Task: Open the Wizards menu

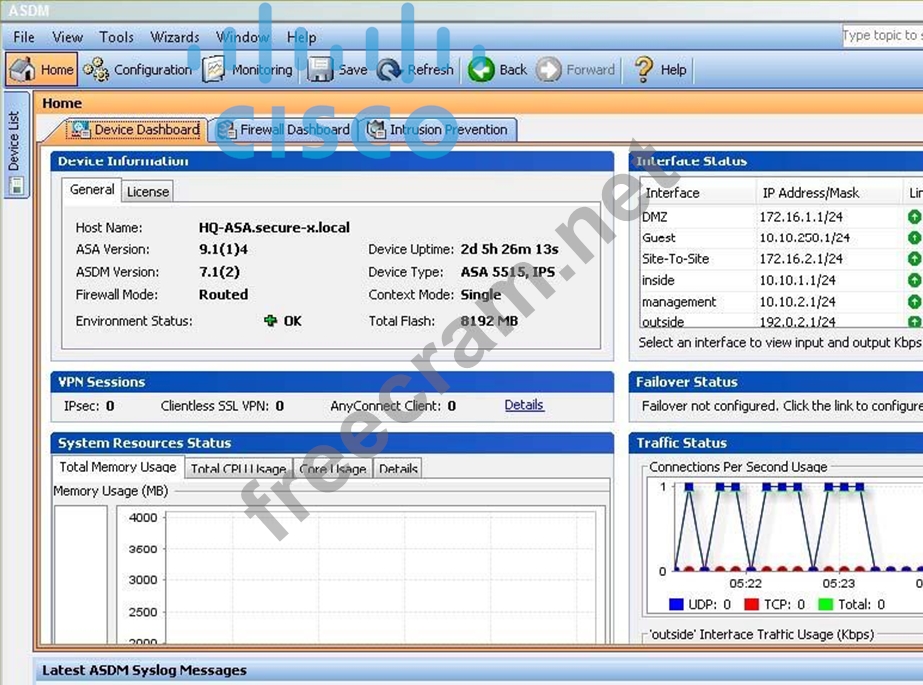Action: [175, 37]
